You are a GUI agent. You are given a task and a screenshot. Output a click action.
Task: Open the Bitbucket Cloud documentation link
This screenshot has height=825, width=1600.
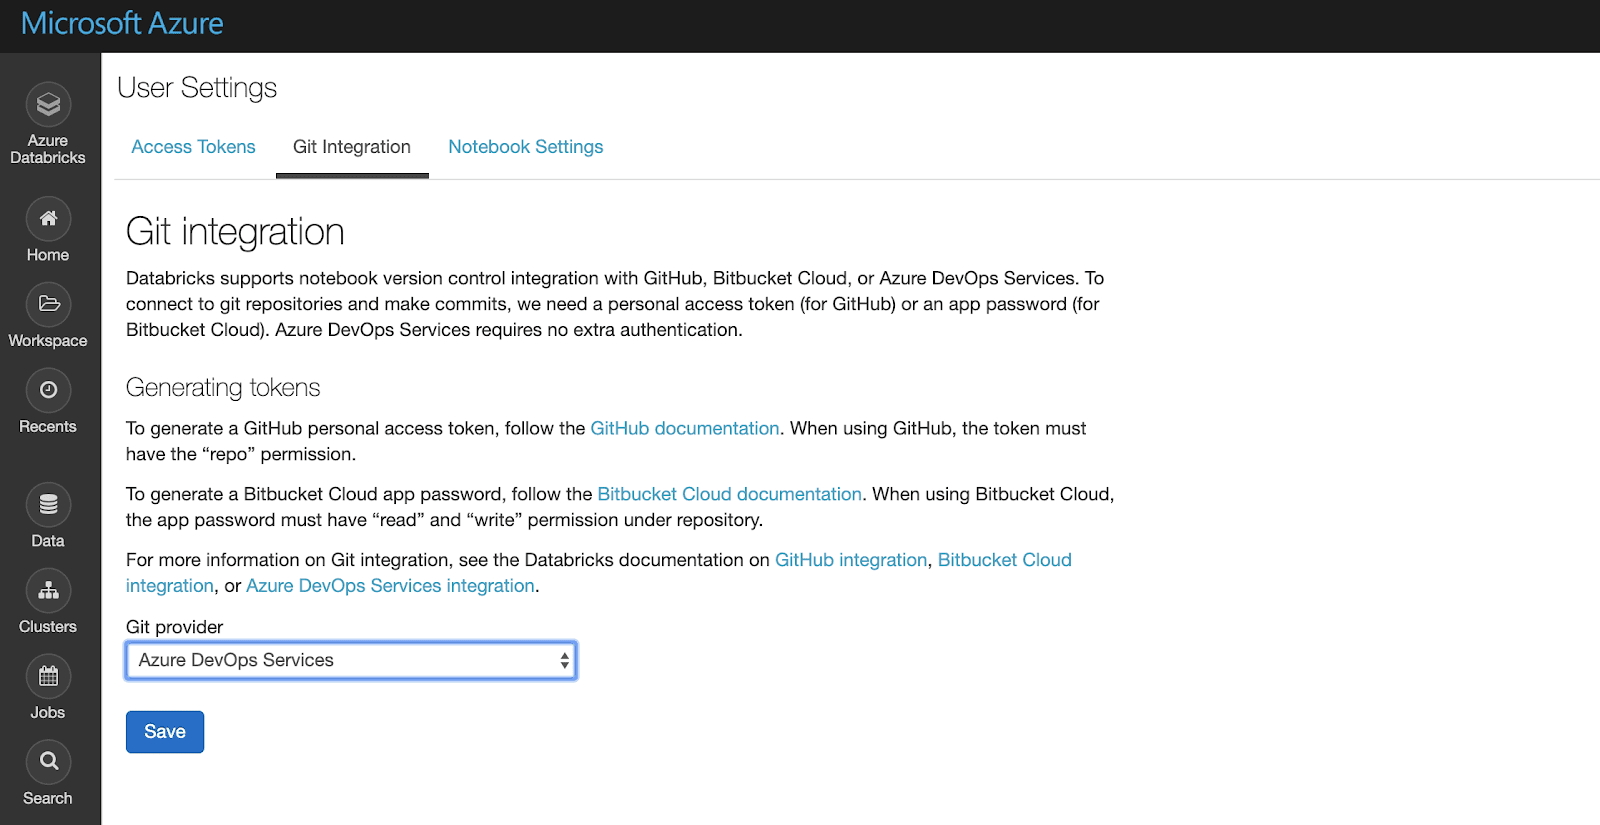[x=729, y=494]
